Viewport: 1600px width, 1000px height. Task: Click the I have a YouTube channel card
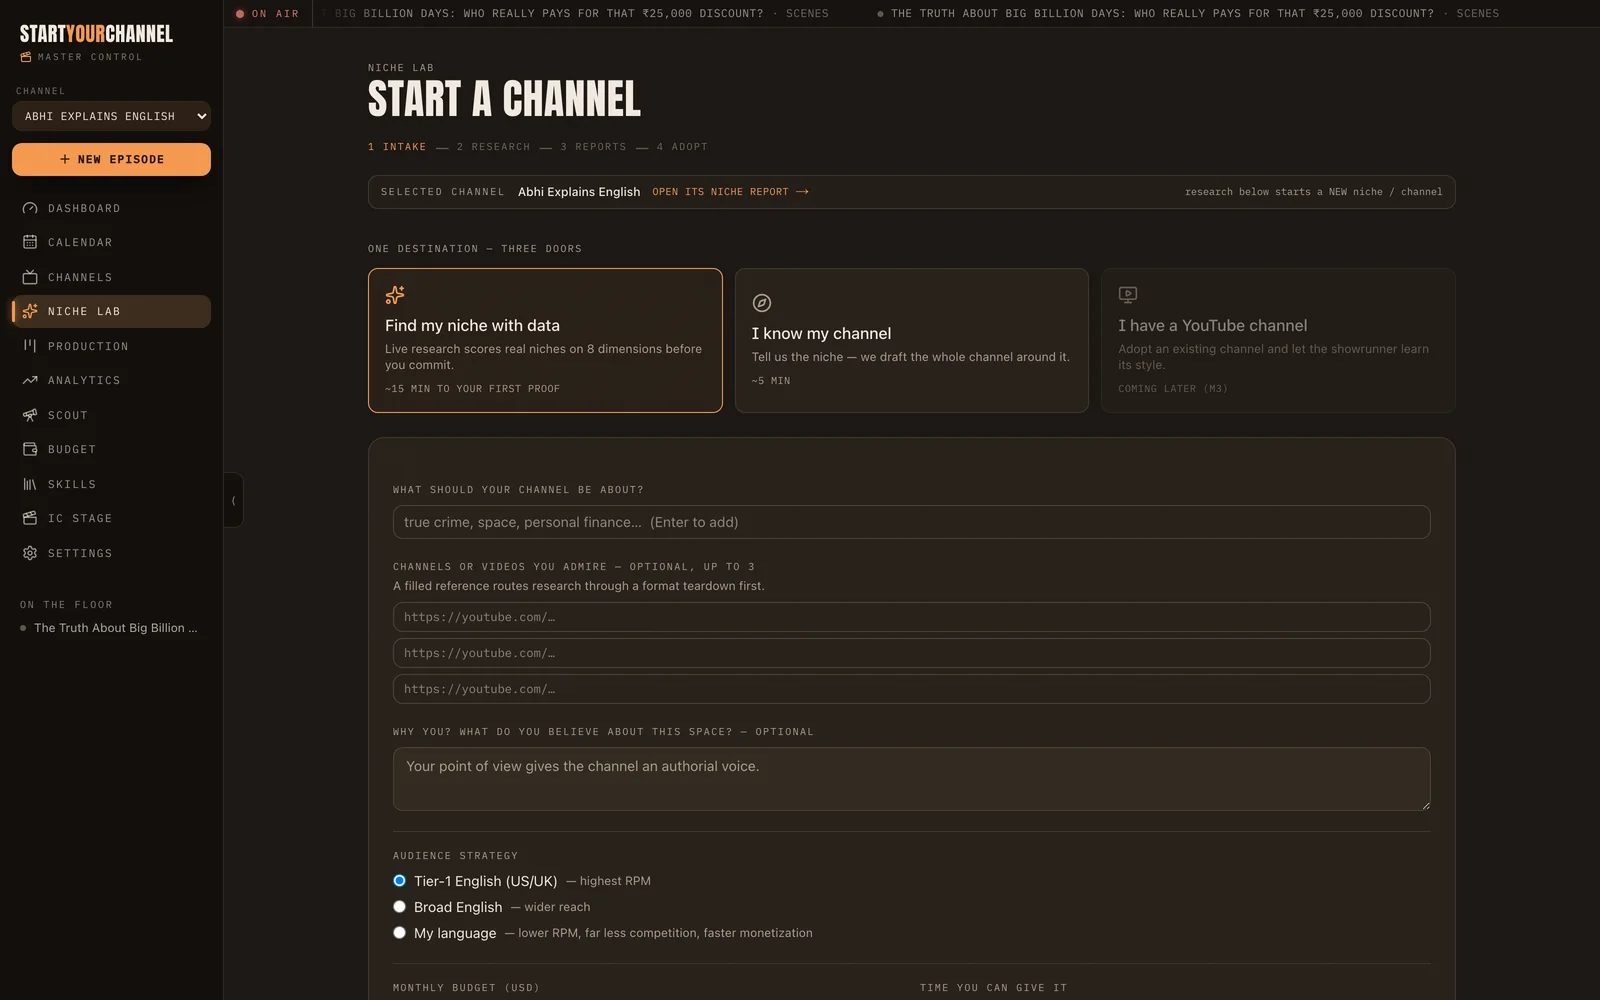coord(1278,340)
